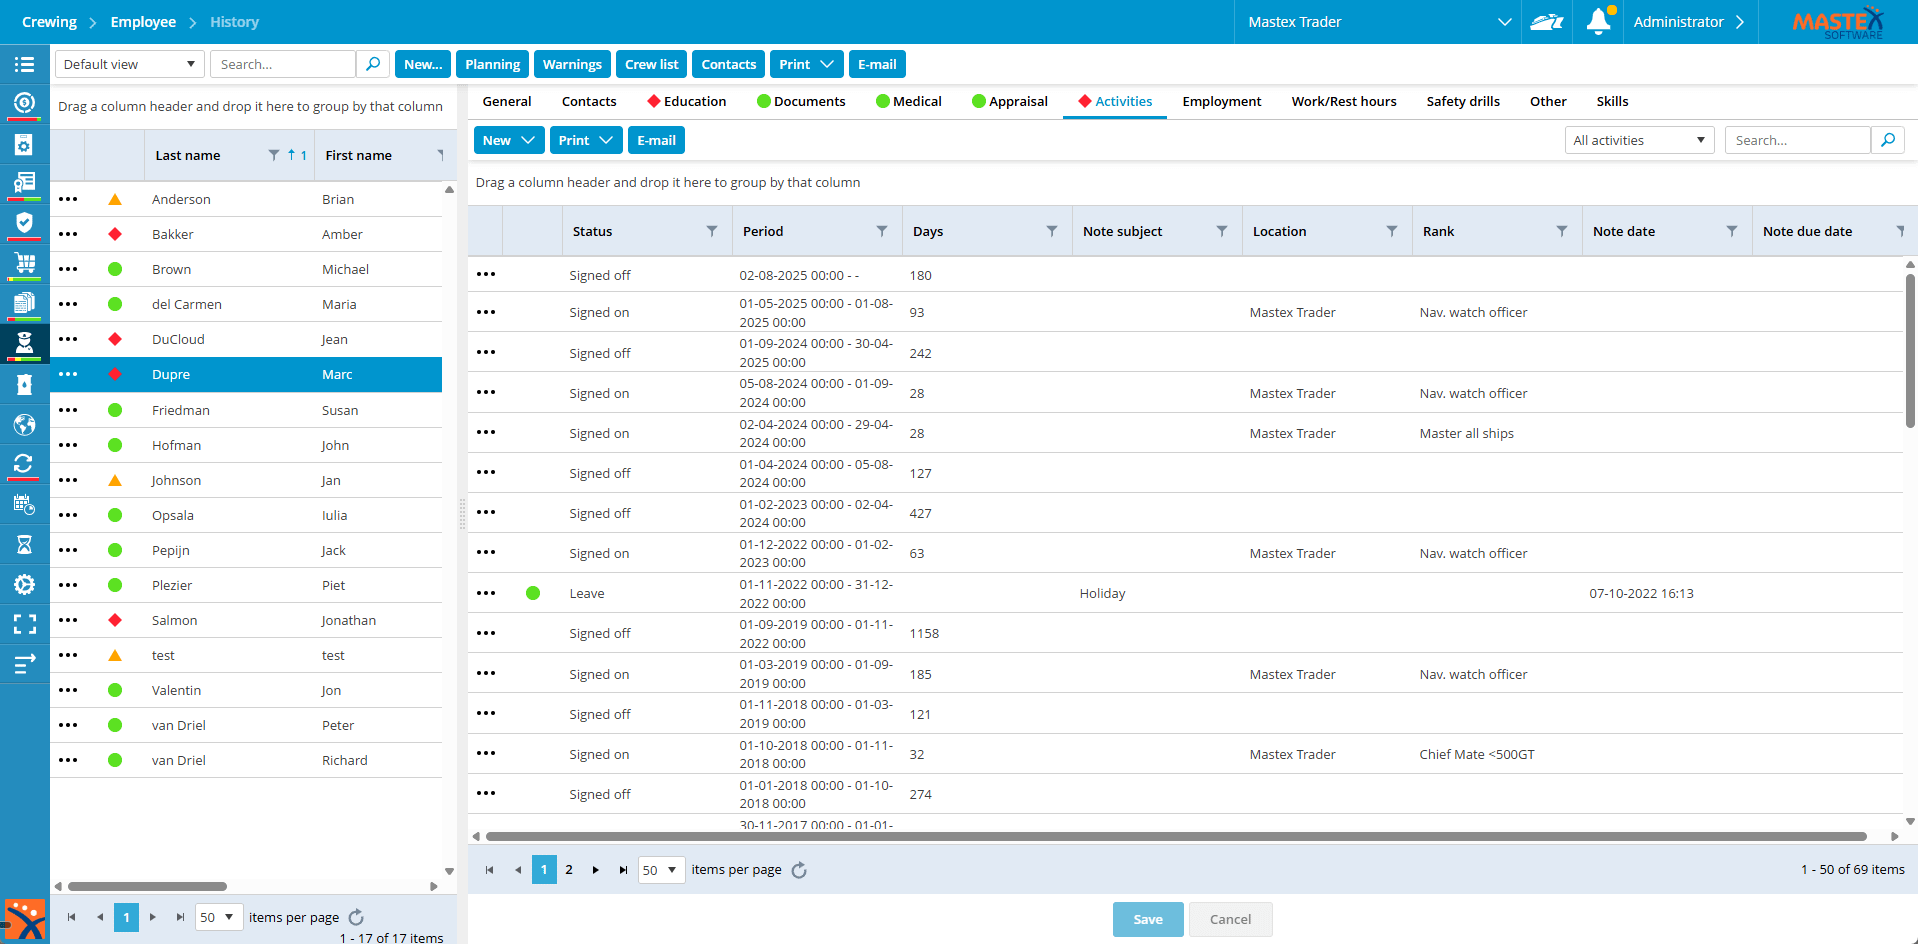Click the hourglass sidebar icon
This screenshot has height=944, width=1918.
pos(24,544)
